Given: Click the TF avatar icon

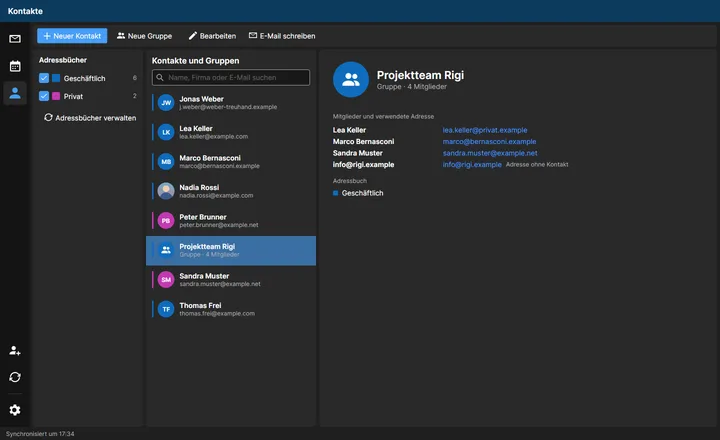Looking at the screenshot, I should coord(166,309).
